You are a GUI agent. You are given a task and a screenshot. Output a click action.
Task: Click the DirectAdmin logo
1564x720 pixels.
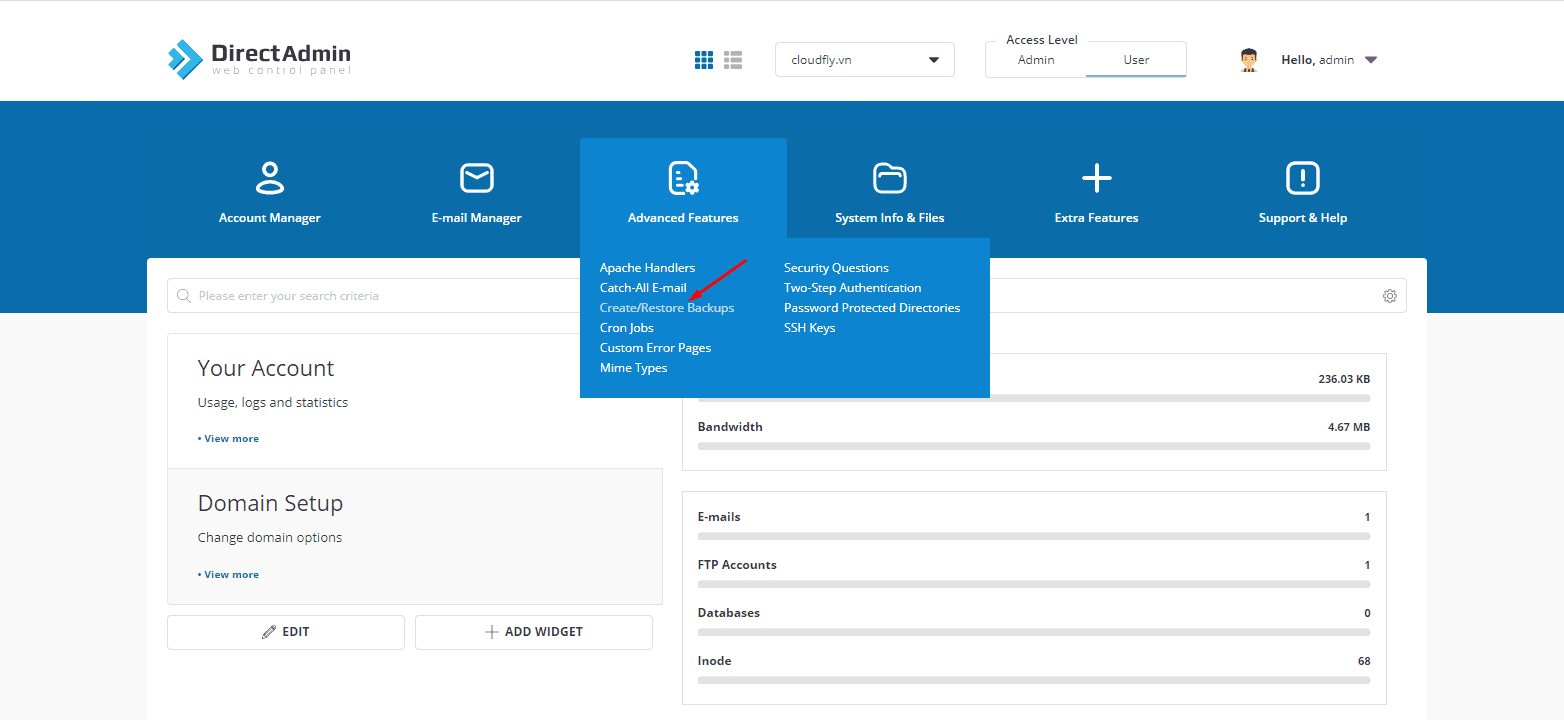(x=259, y=59)
